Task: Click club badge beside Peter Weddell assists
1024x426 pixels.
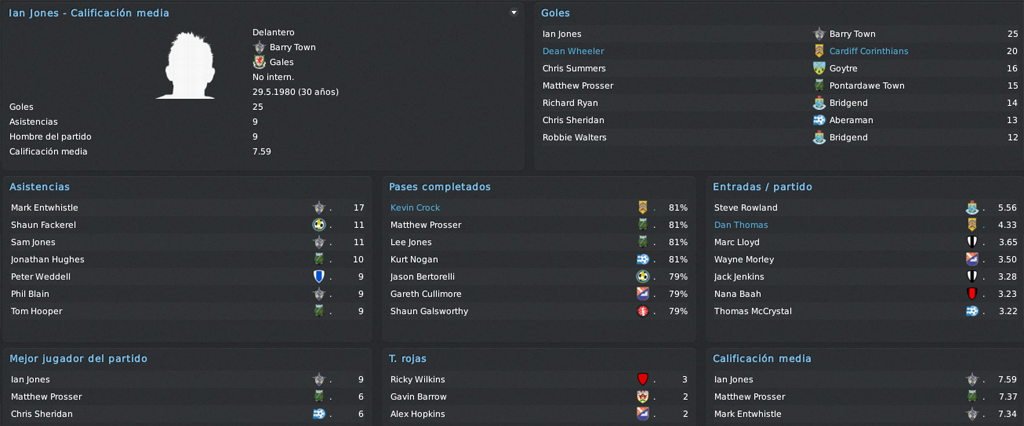Action: 319,276
